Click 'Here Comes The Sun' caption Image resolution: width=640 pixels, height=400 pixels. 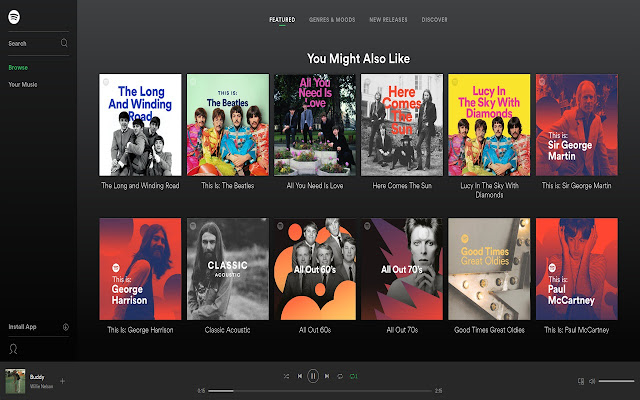click(402, 186)
